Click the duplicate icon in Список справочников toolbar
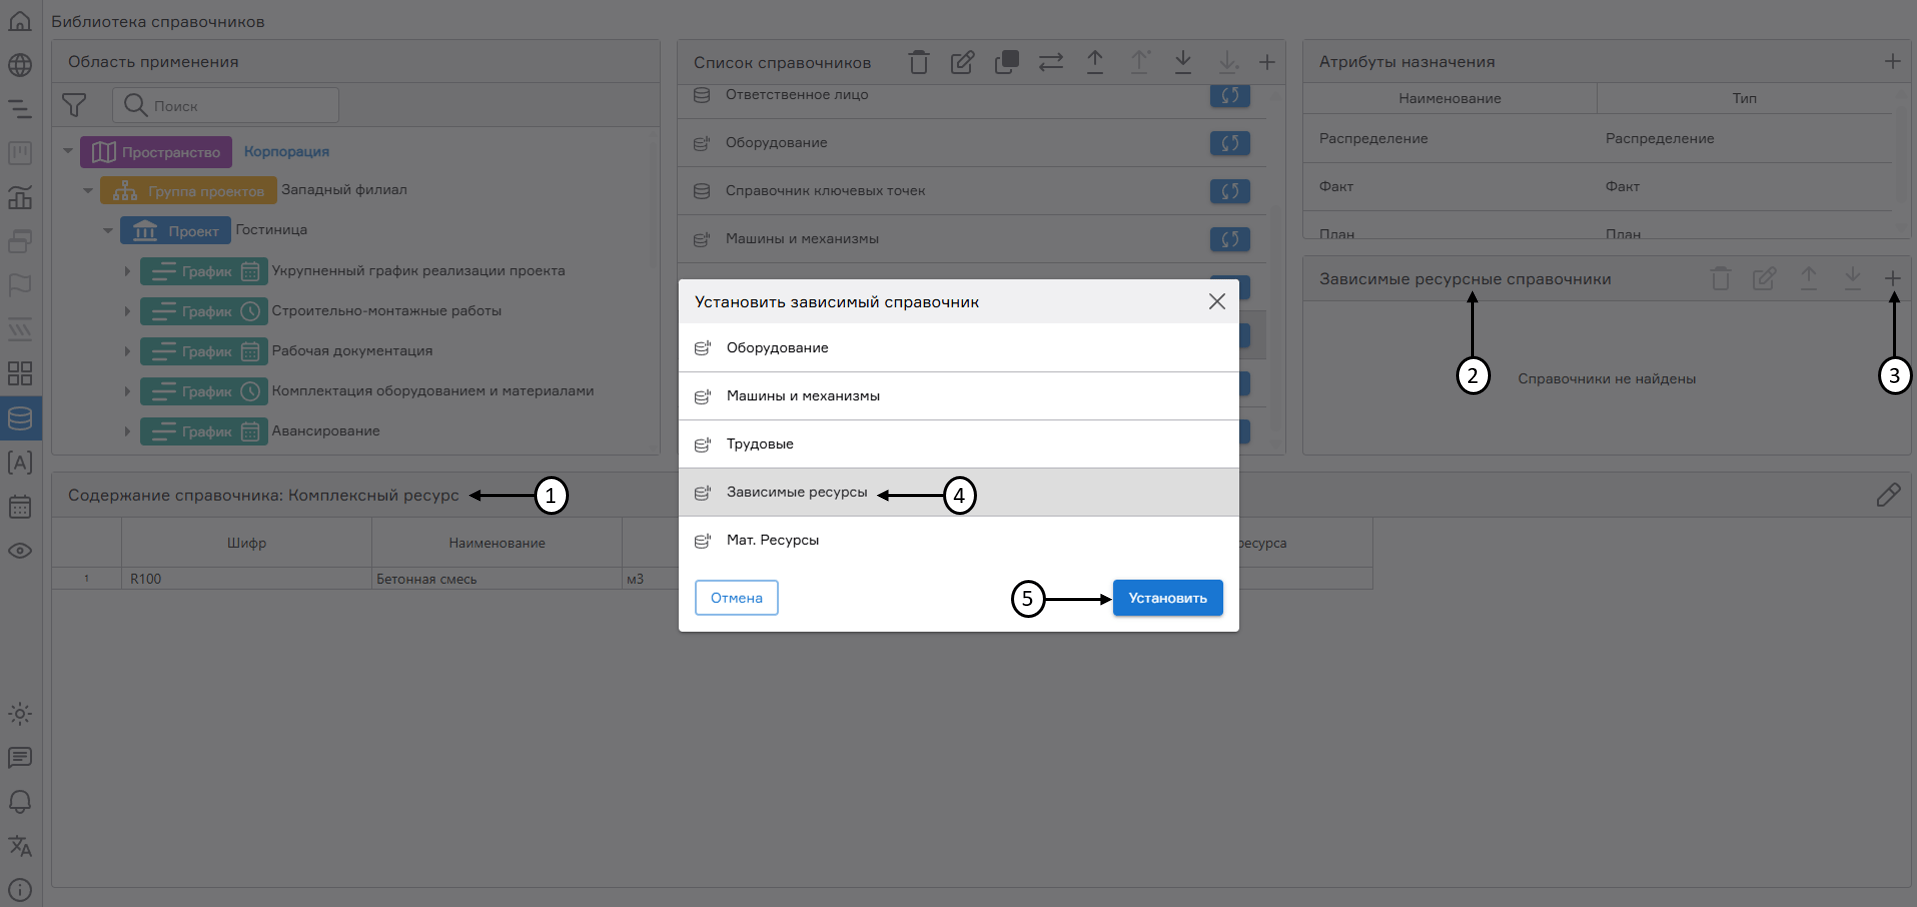 pos(1006,63)
